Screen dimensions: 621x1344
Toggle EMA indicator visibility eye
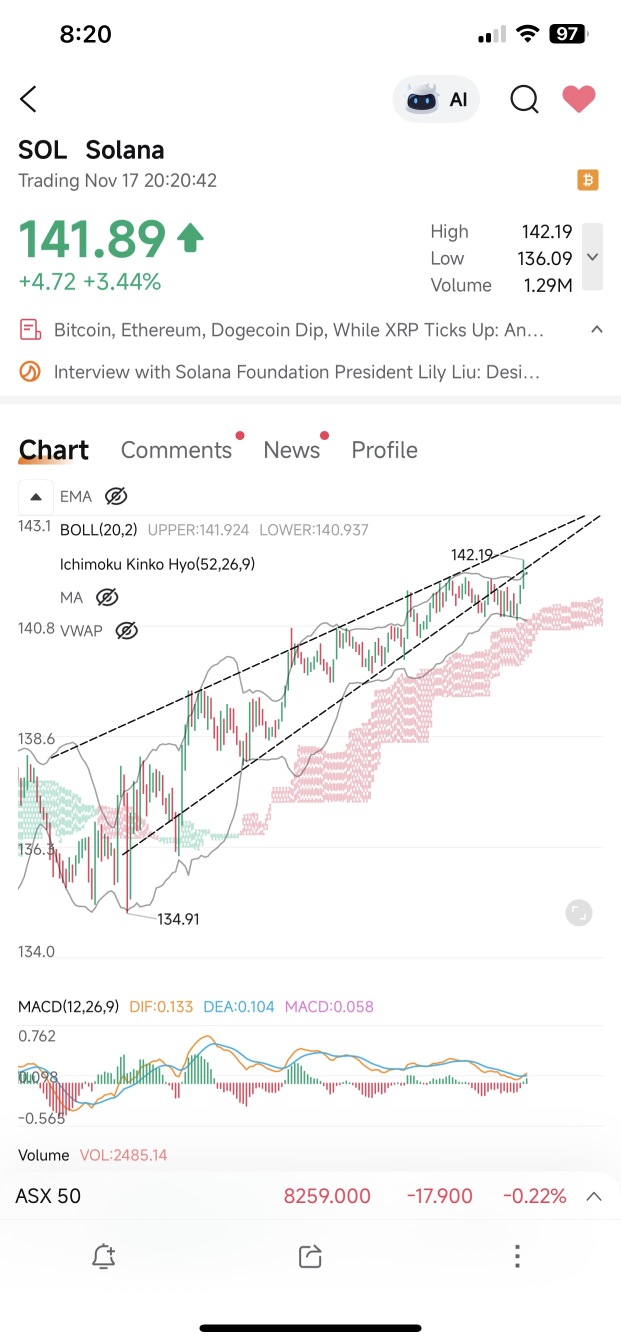pyautogui.click(x=116, y=496)
